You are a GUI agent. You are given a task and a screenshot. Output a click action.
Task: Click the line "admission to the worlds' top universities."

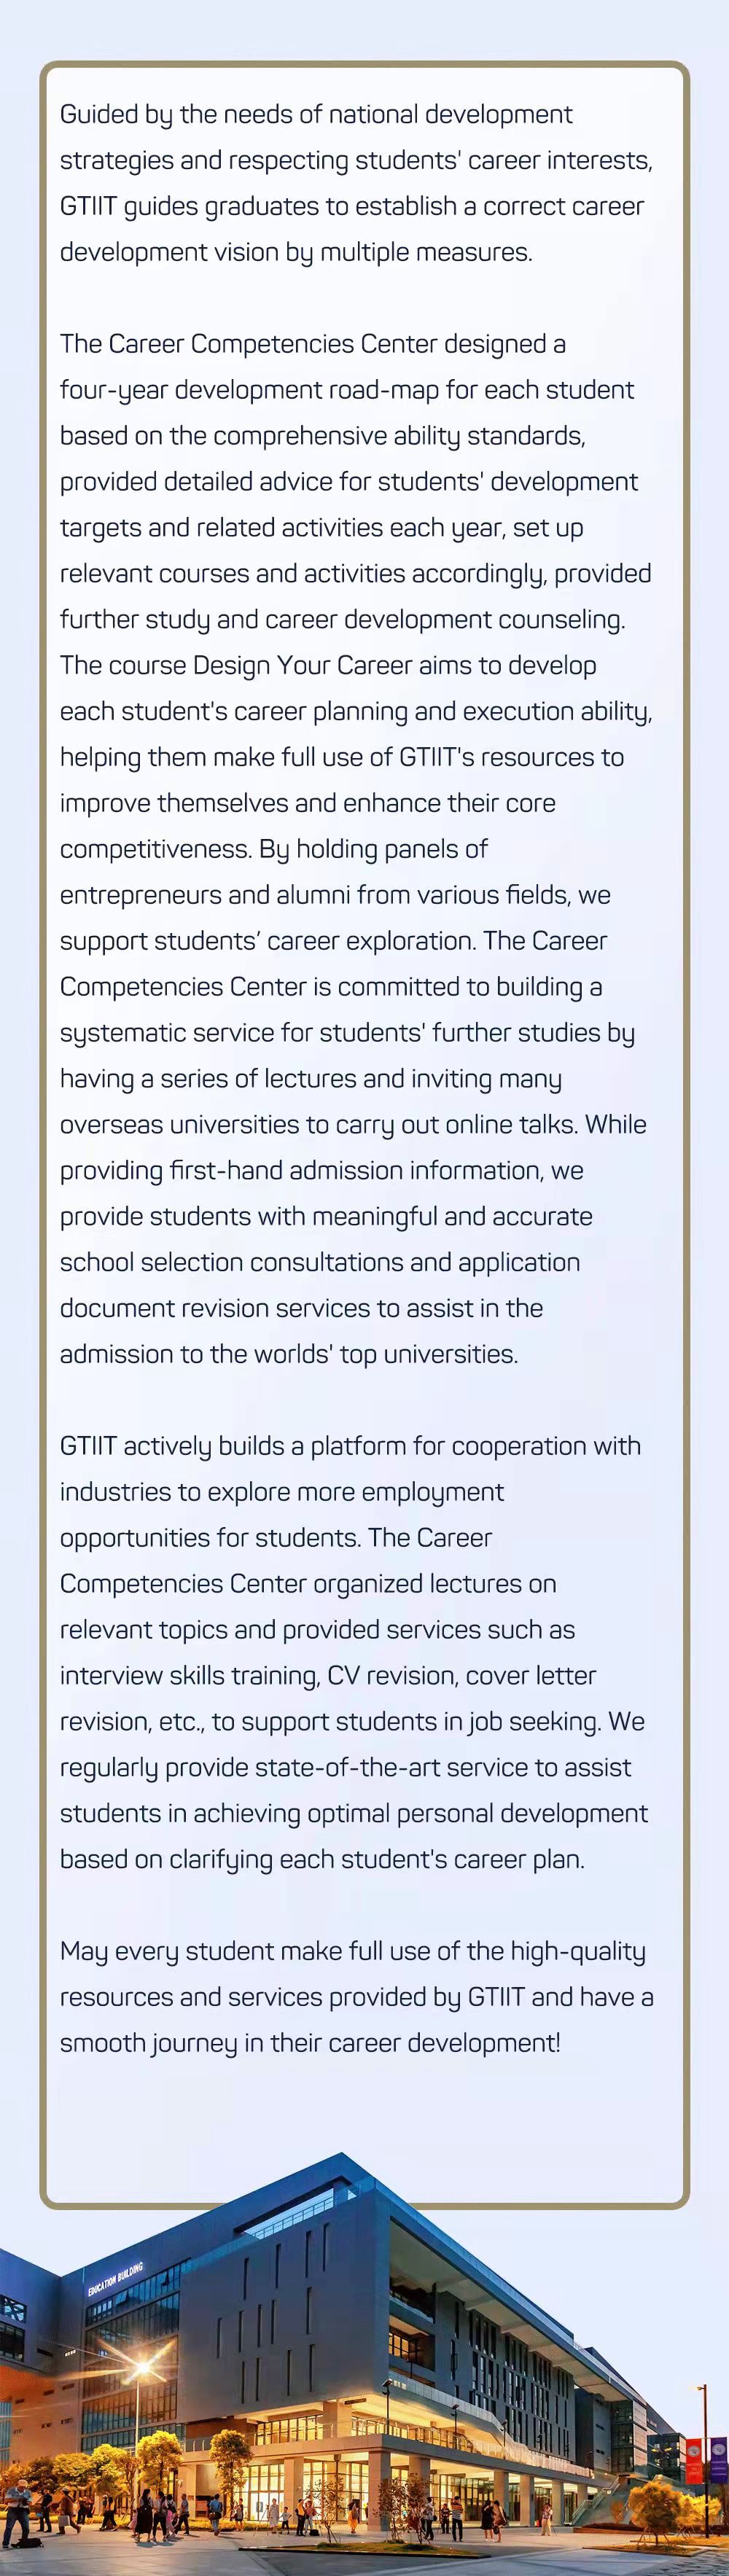tap(289, 1354)
